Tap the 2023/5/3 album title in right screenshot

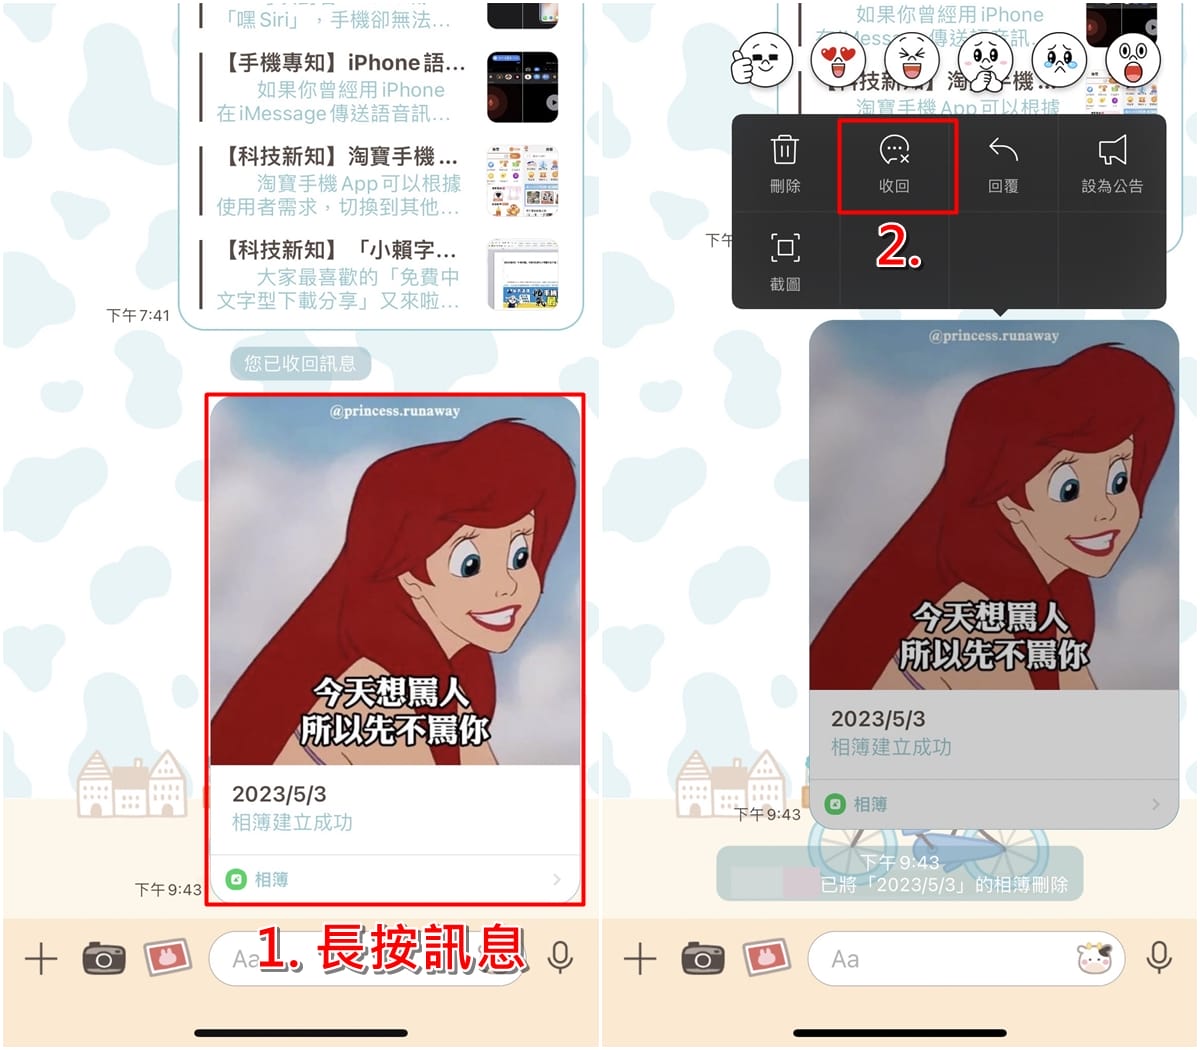click(x=878, y=719)
